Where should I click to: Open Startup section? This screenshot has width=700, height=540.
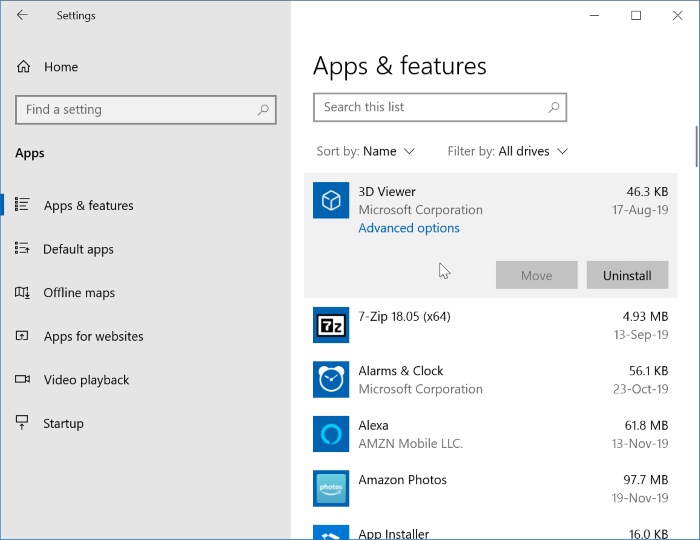(x=63, y=424)
